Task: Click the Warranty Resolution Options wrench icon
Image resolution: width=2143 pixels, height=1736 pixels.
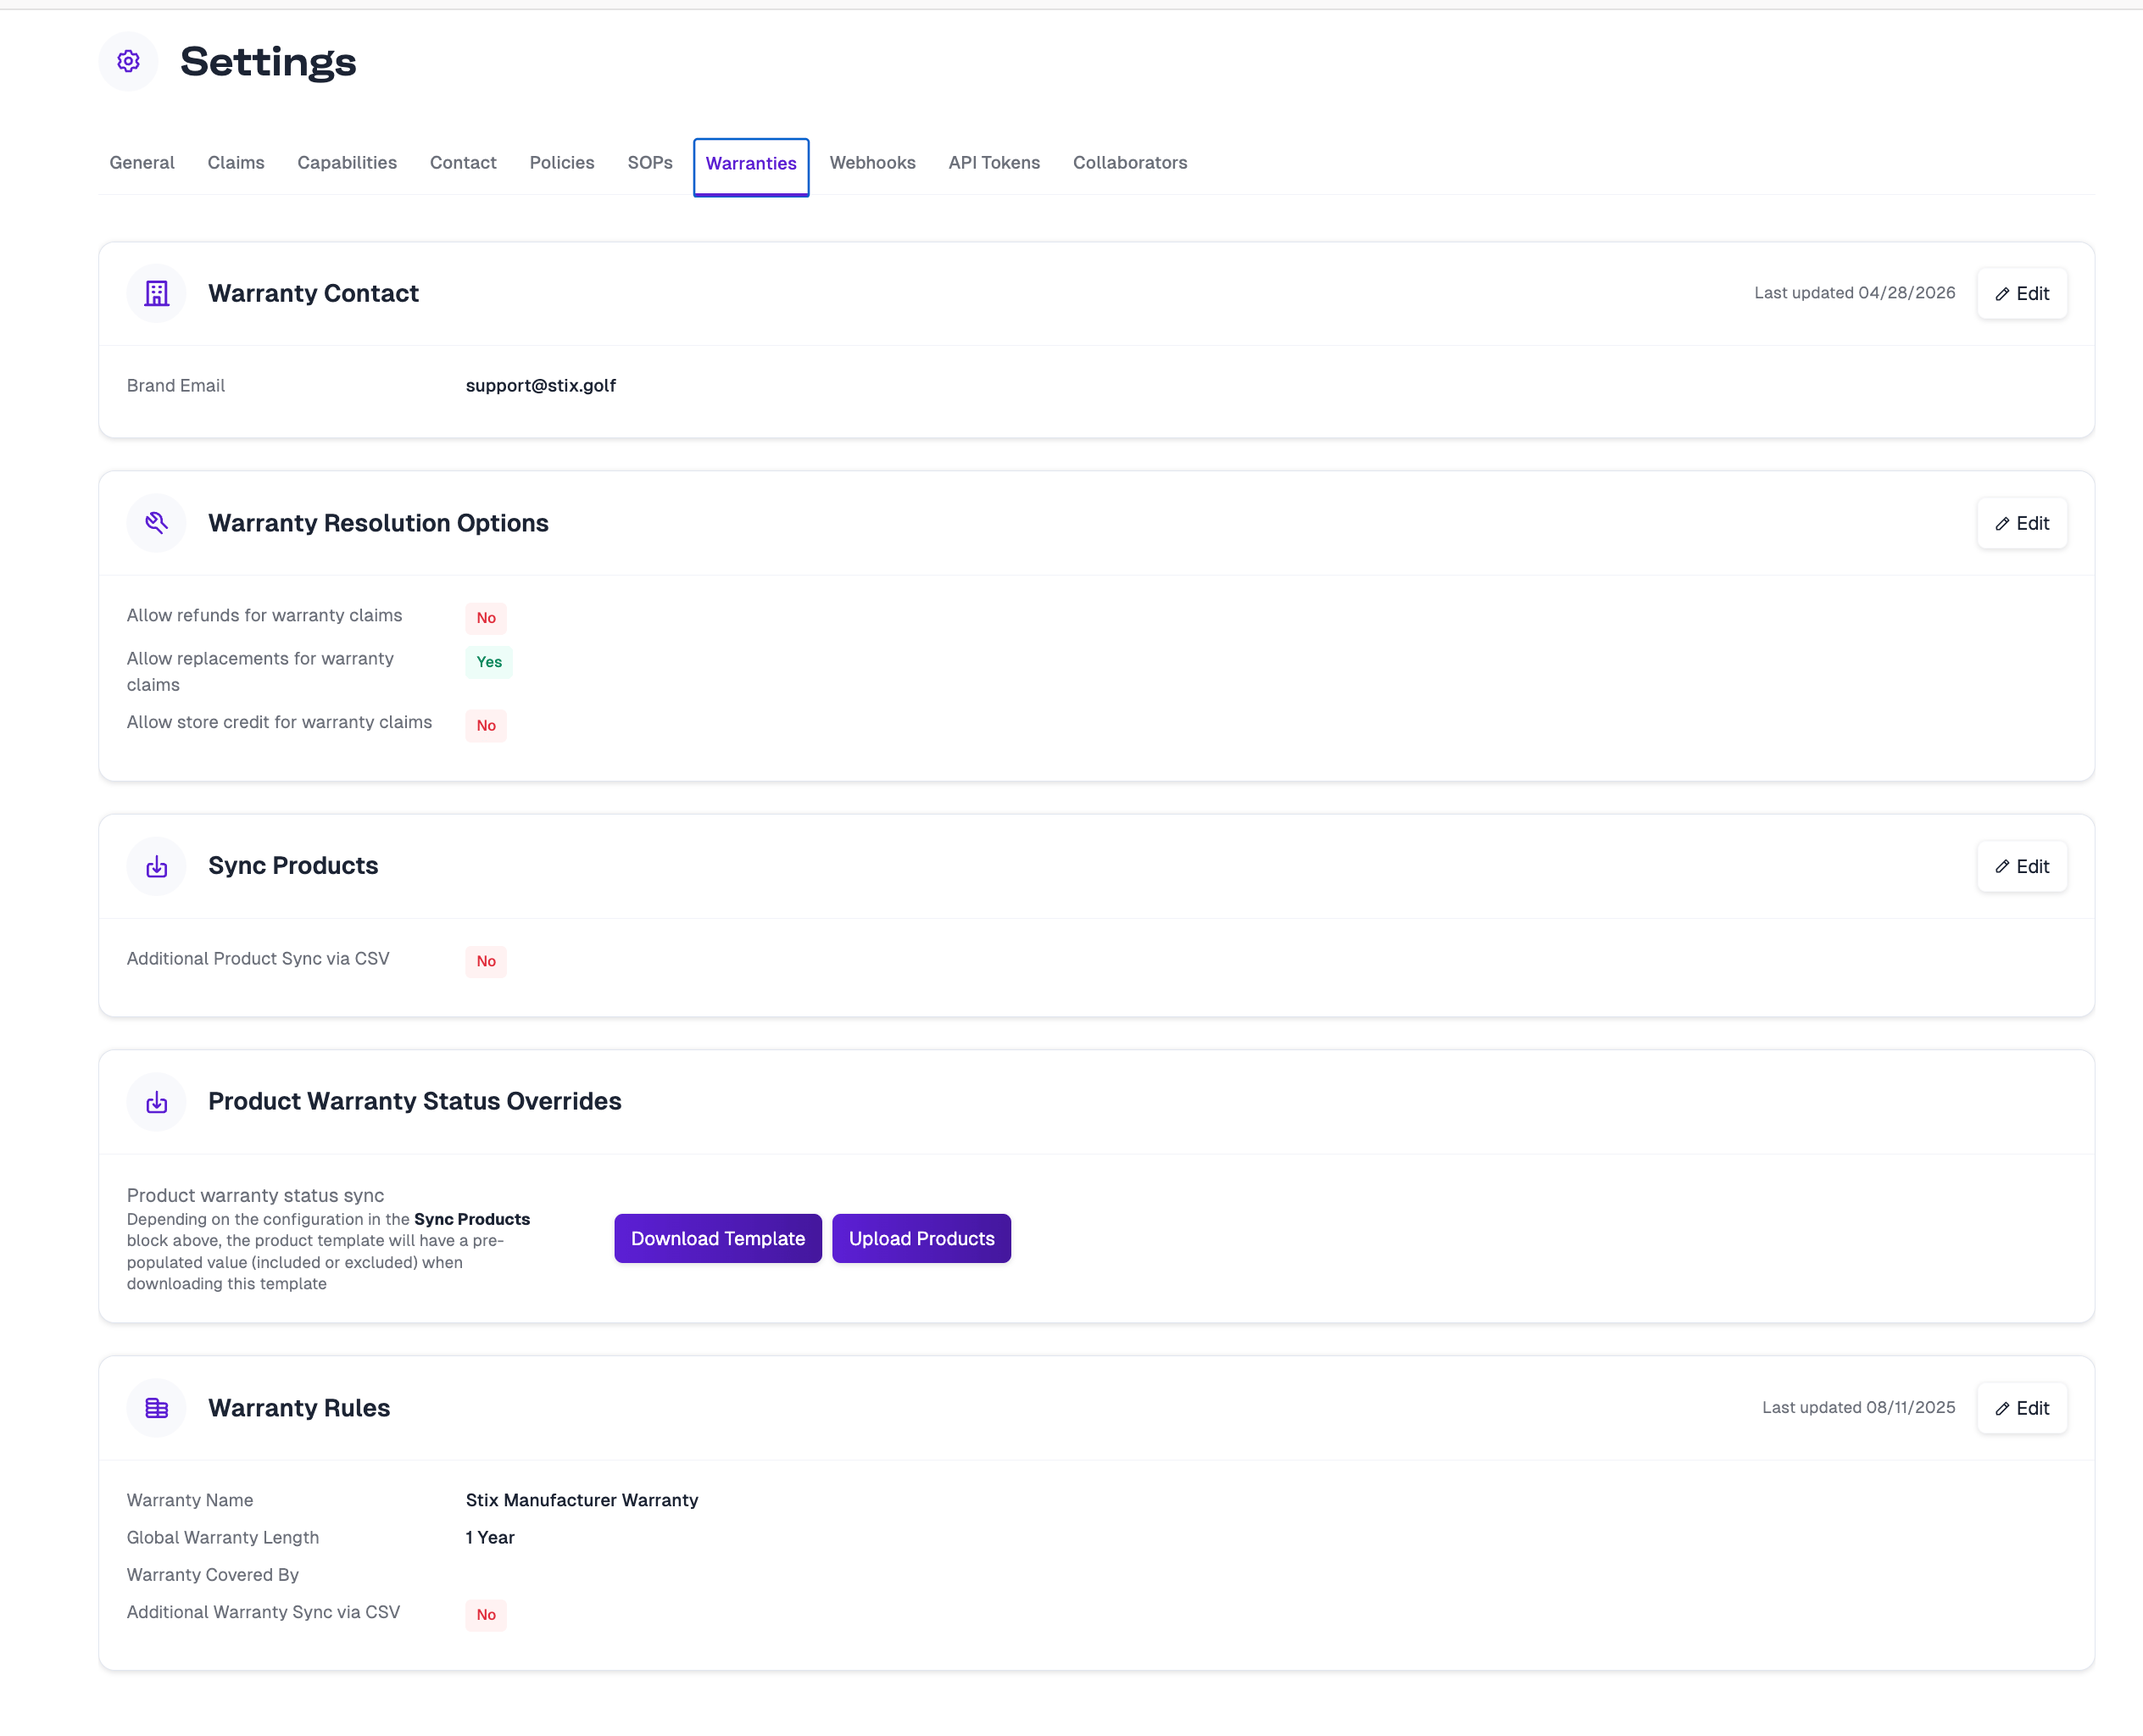Action: tap(157, 523)
